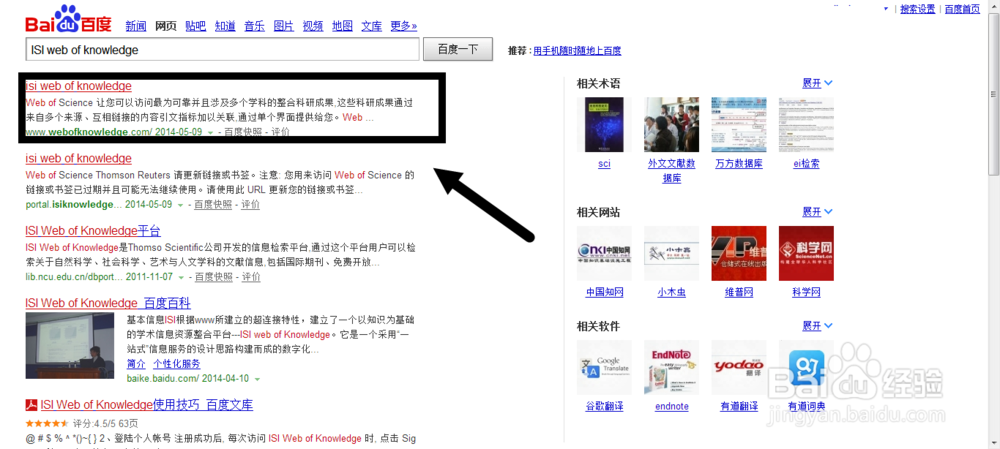View the ei检索 page thumbnail
This screenshot has width=1000, height=449.
[x=807, y=124]
